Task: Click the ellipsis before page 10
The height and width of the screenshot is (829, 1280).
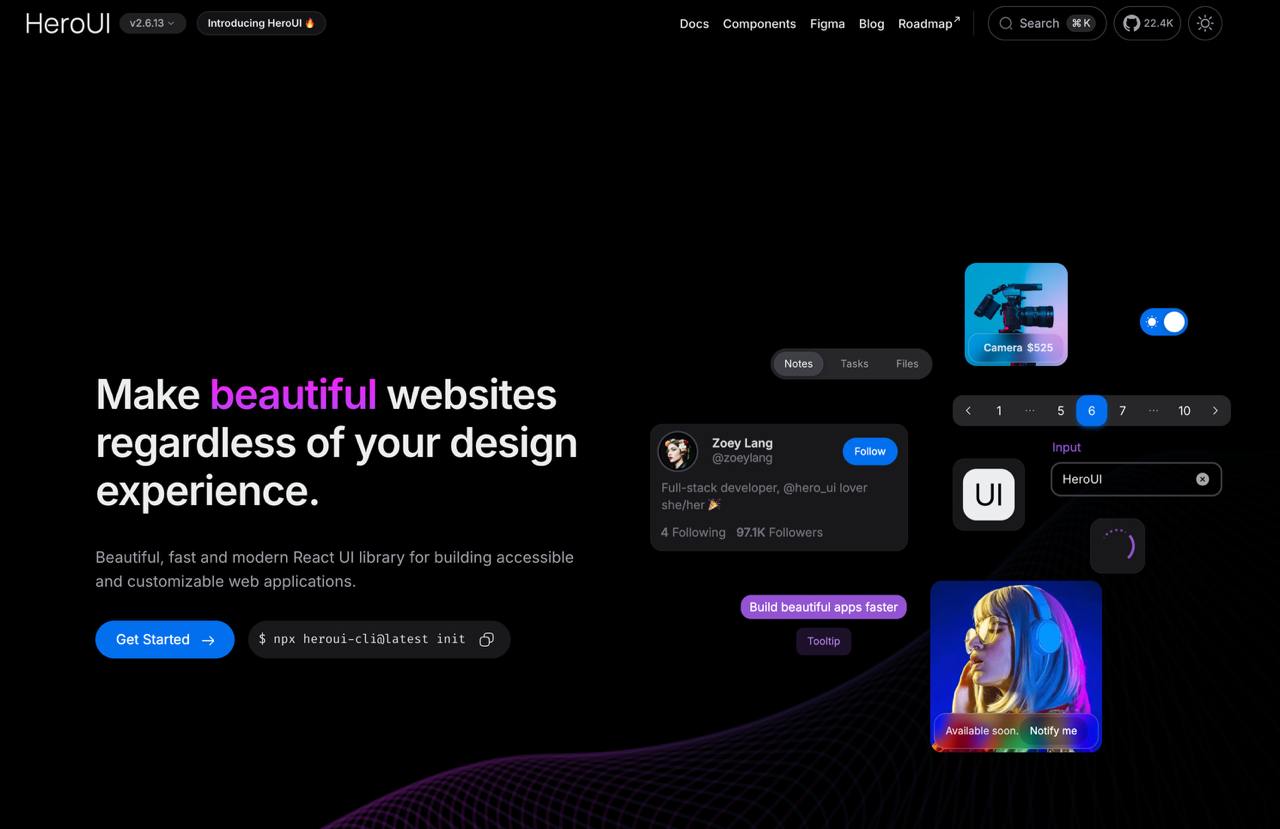Action: click(x=1153, y=411)
